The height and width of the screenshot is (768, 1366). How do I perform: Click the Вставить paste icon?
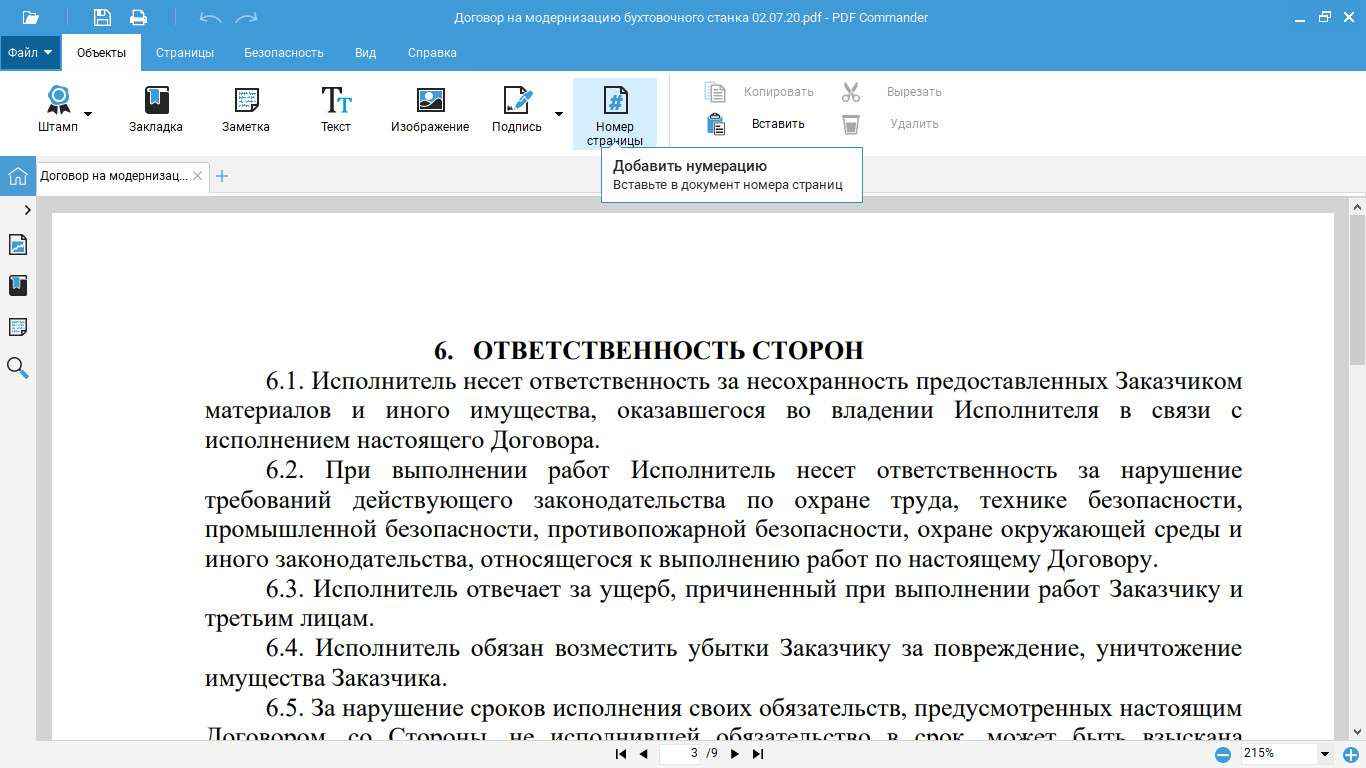[x=715, y=124]
